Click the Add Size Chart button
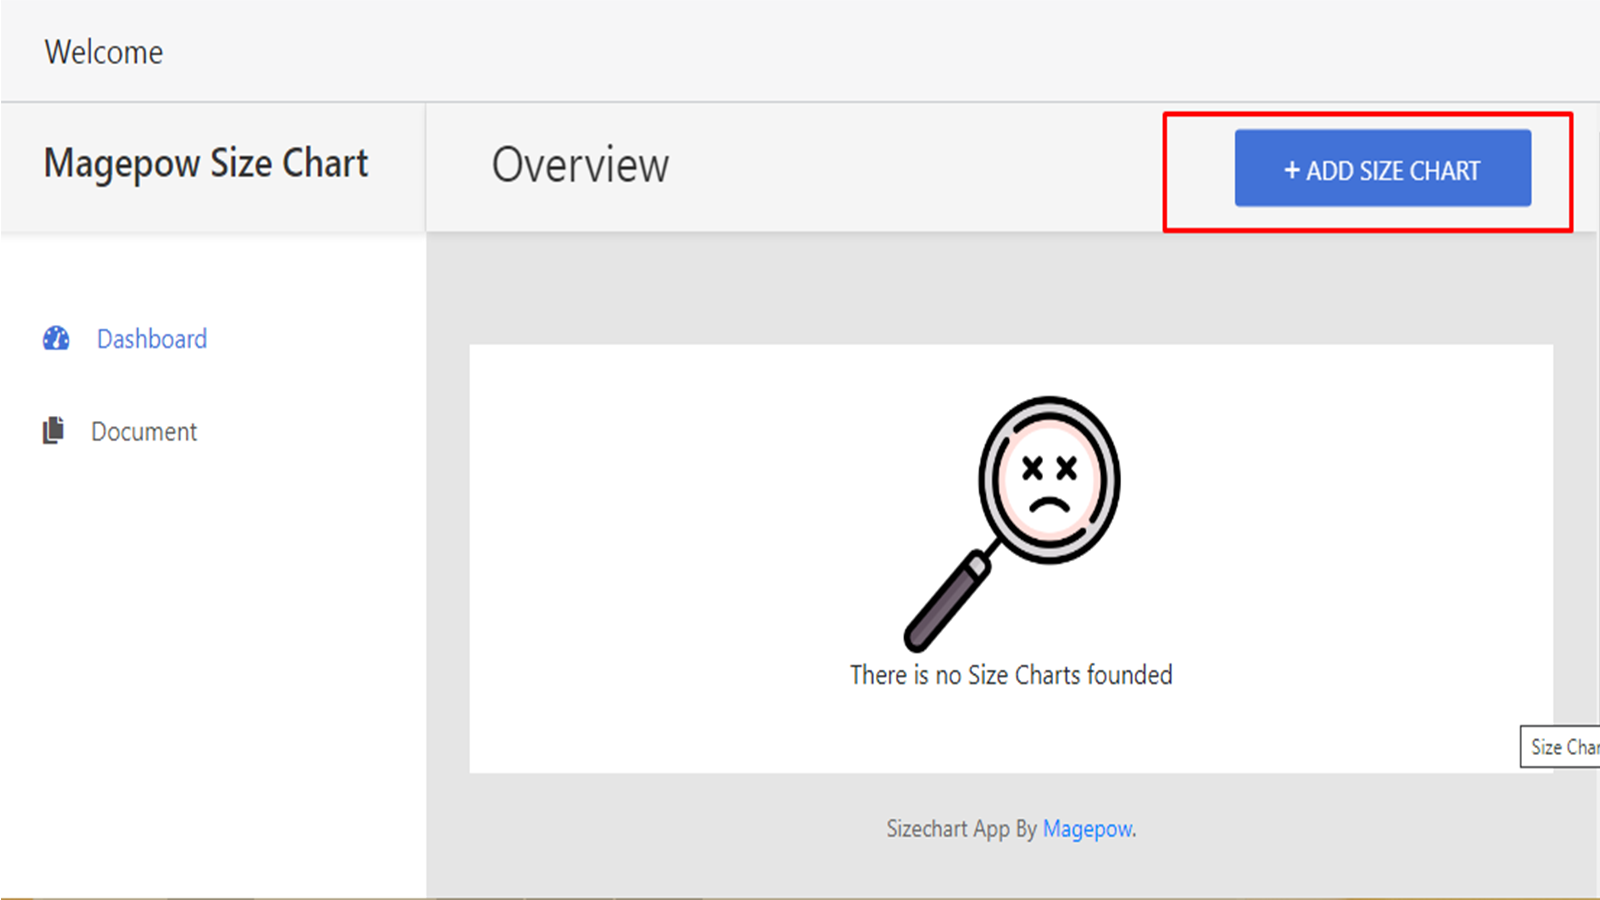This screenshot has width=1600, height=900. [1382, 168]
